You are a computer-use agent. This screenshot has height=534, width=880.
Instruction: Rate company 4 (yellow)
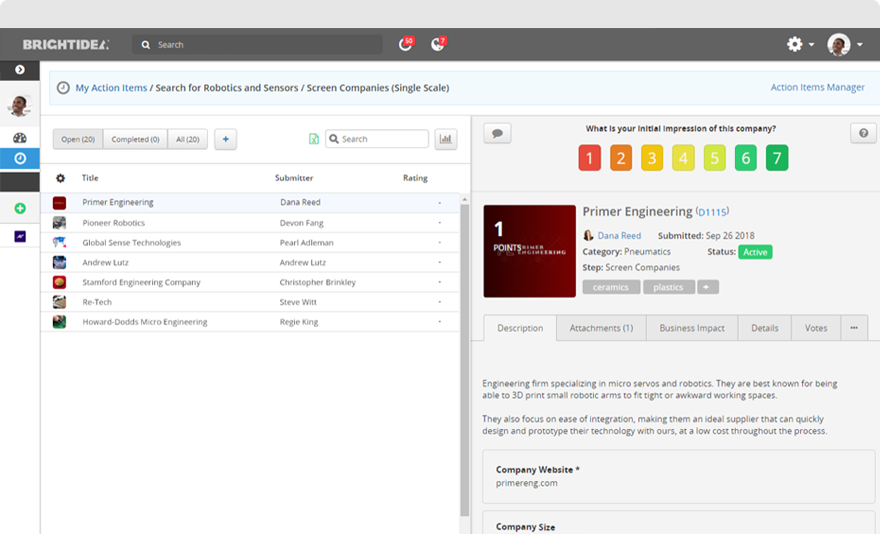click(683, 158)
